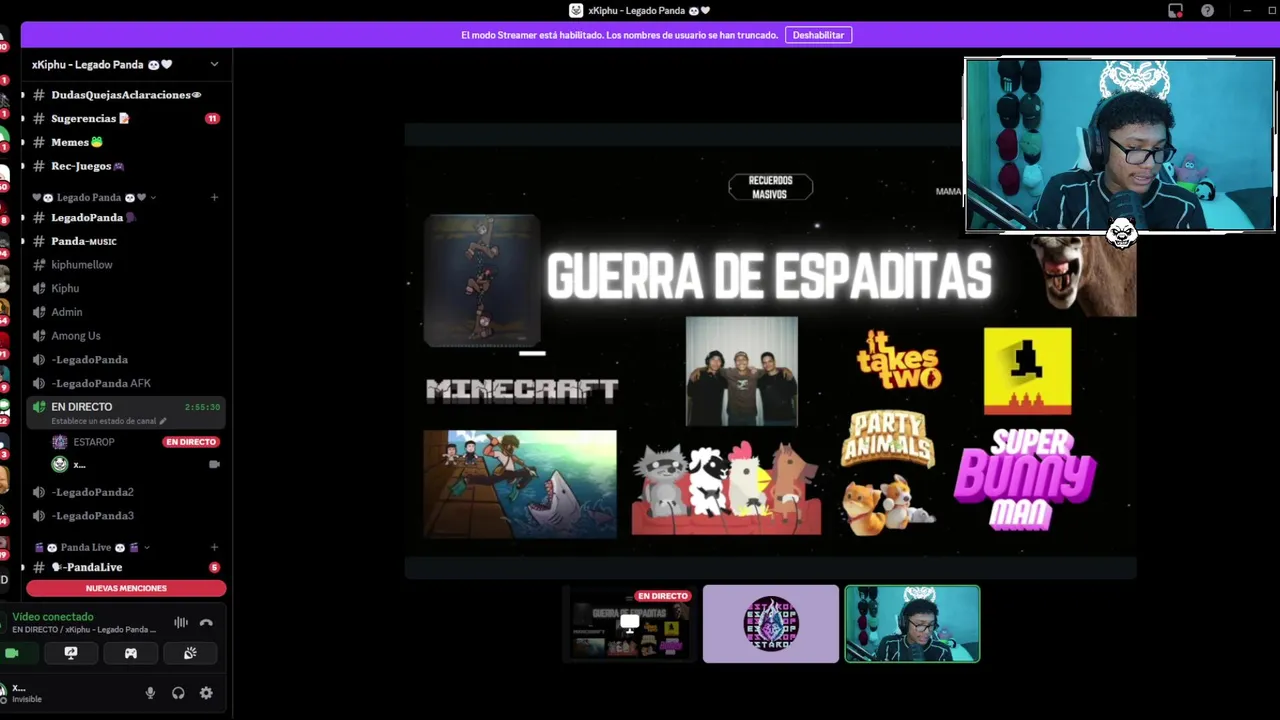This screenshot has width=1280, height=720.
Task: Disable streamer mode with the Deshabilitar button
Action: 818,35
